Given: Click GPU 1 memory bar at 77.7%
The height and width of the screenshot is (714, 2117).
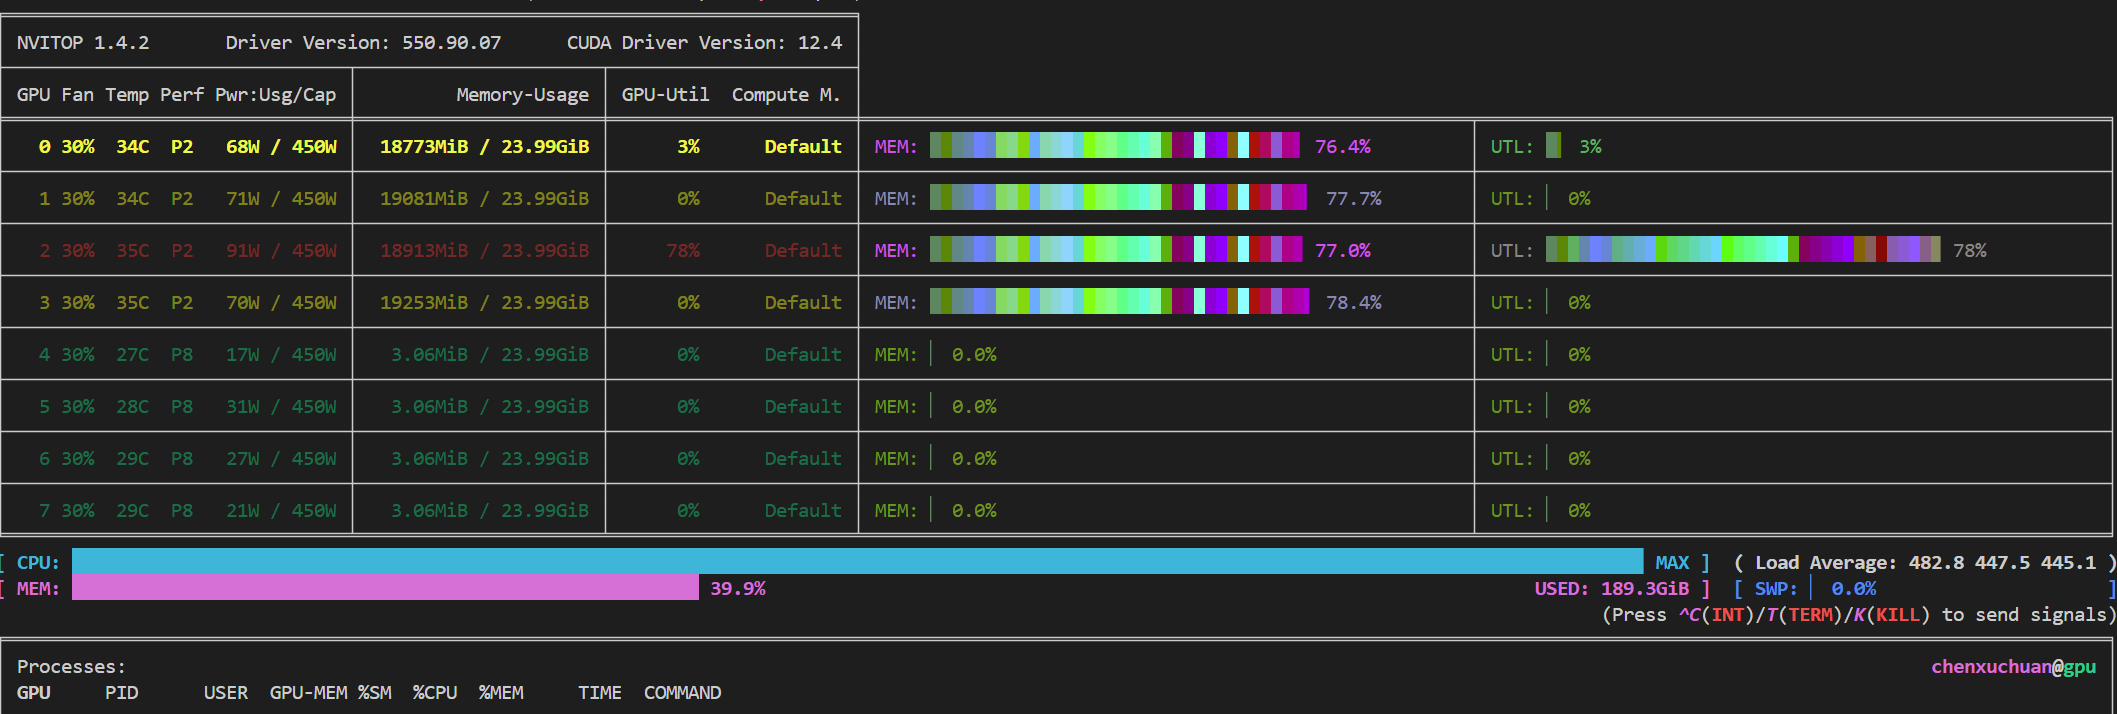Looking at the screenshot, I should click(x=1118, y=198).
